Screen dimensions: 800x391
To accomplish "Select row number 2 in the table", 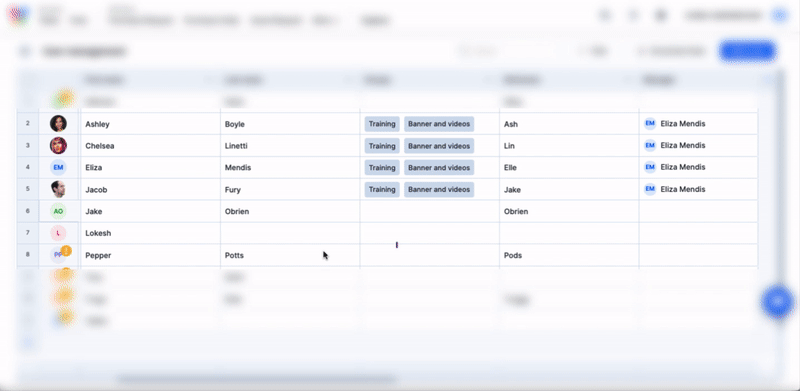I will coord(28,124).
